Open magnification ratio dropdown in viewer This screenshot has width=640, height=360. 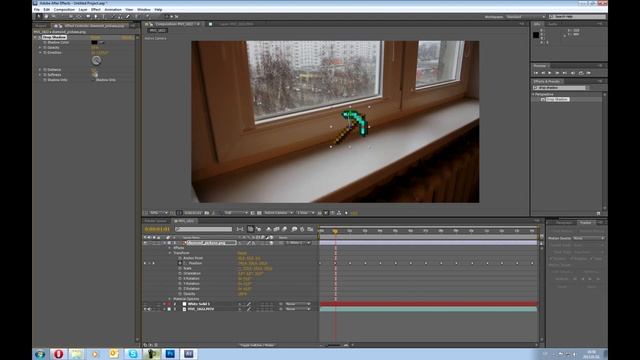159,213
